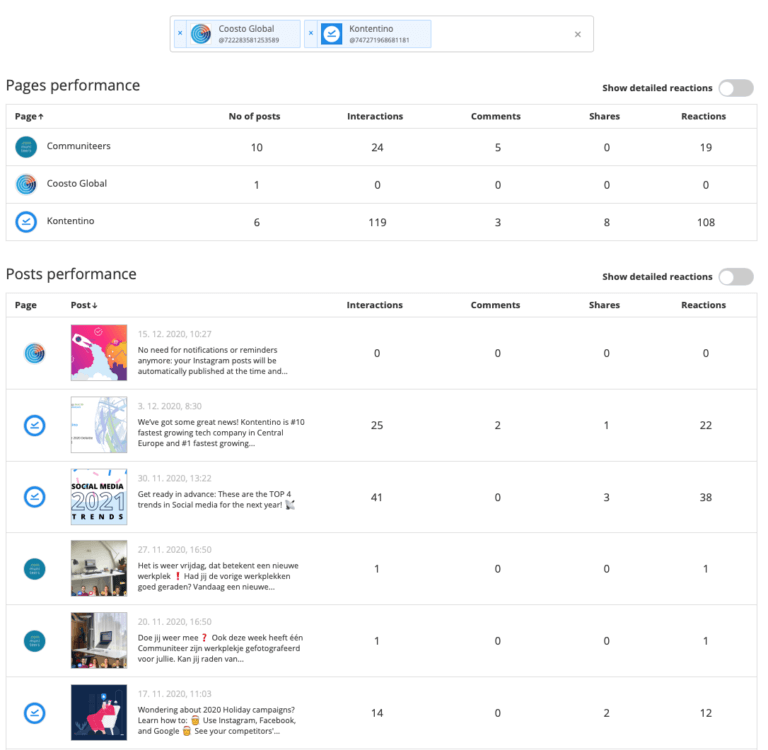Click Coosto icon beside 15. 12. 2020 post
768x750 pixels.
34,353
